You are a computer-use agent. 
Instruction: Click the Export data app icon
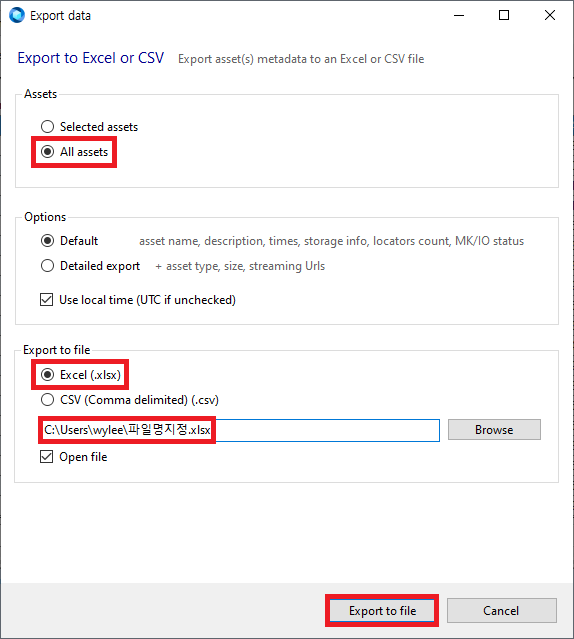pos(17,15)
